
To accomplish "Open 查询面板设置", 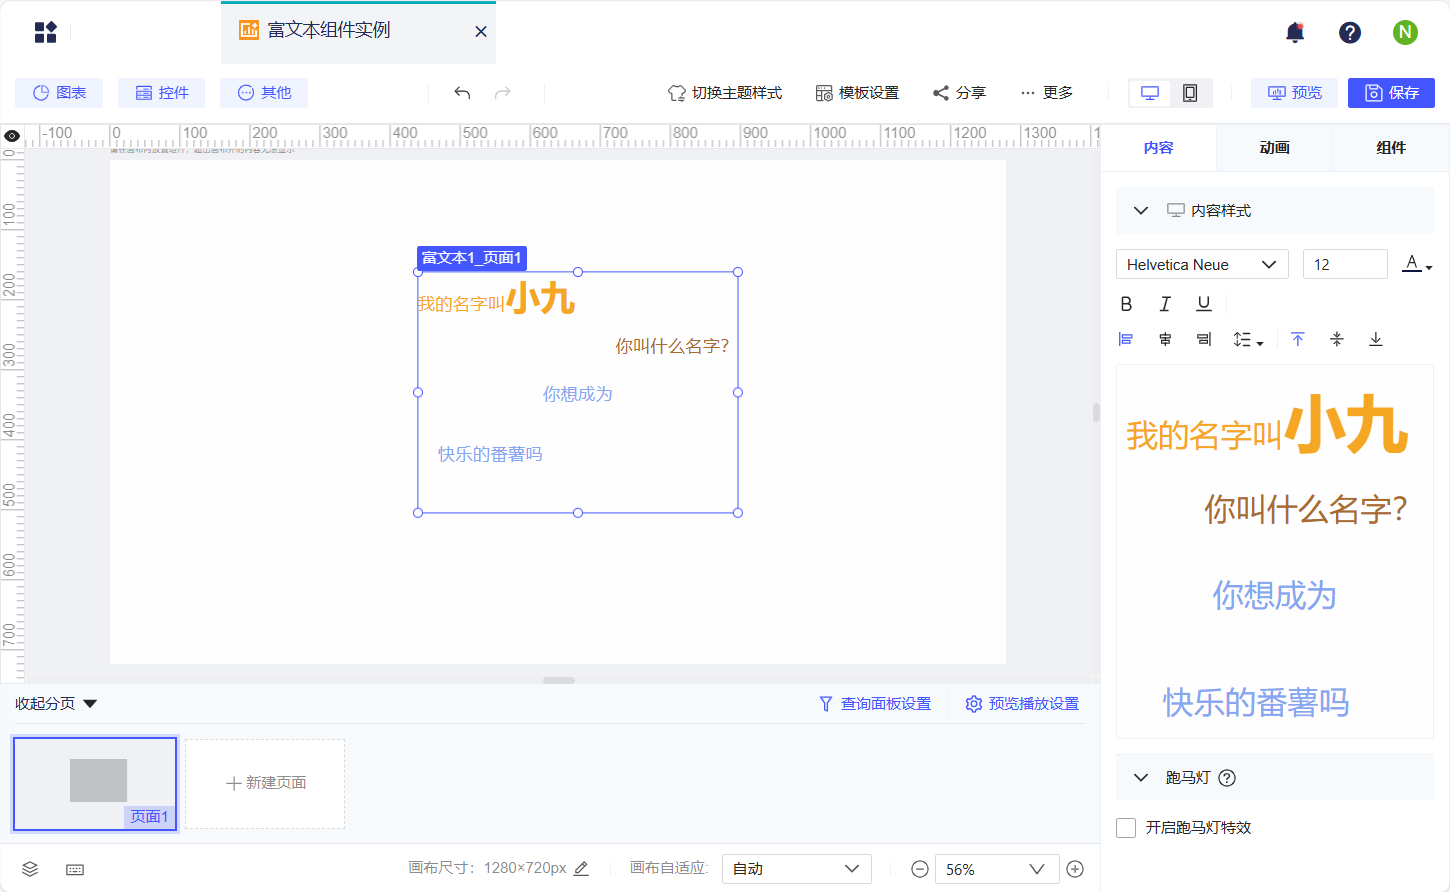I will pyautogui.click(x=875, y=704).
